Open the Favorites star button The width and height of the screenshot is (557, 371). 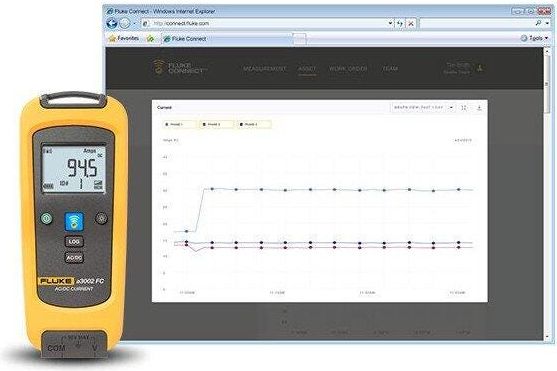coord(123,38)
